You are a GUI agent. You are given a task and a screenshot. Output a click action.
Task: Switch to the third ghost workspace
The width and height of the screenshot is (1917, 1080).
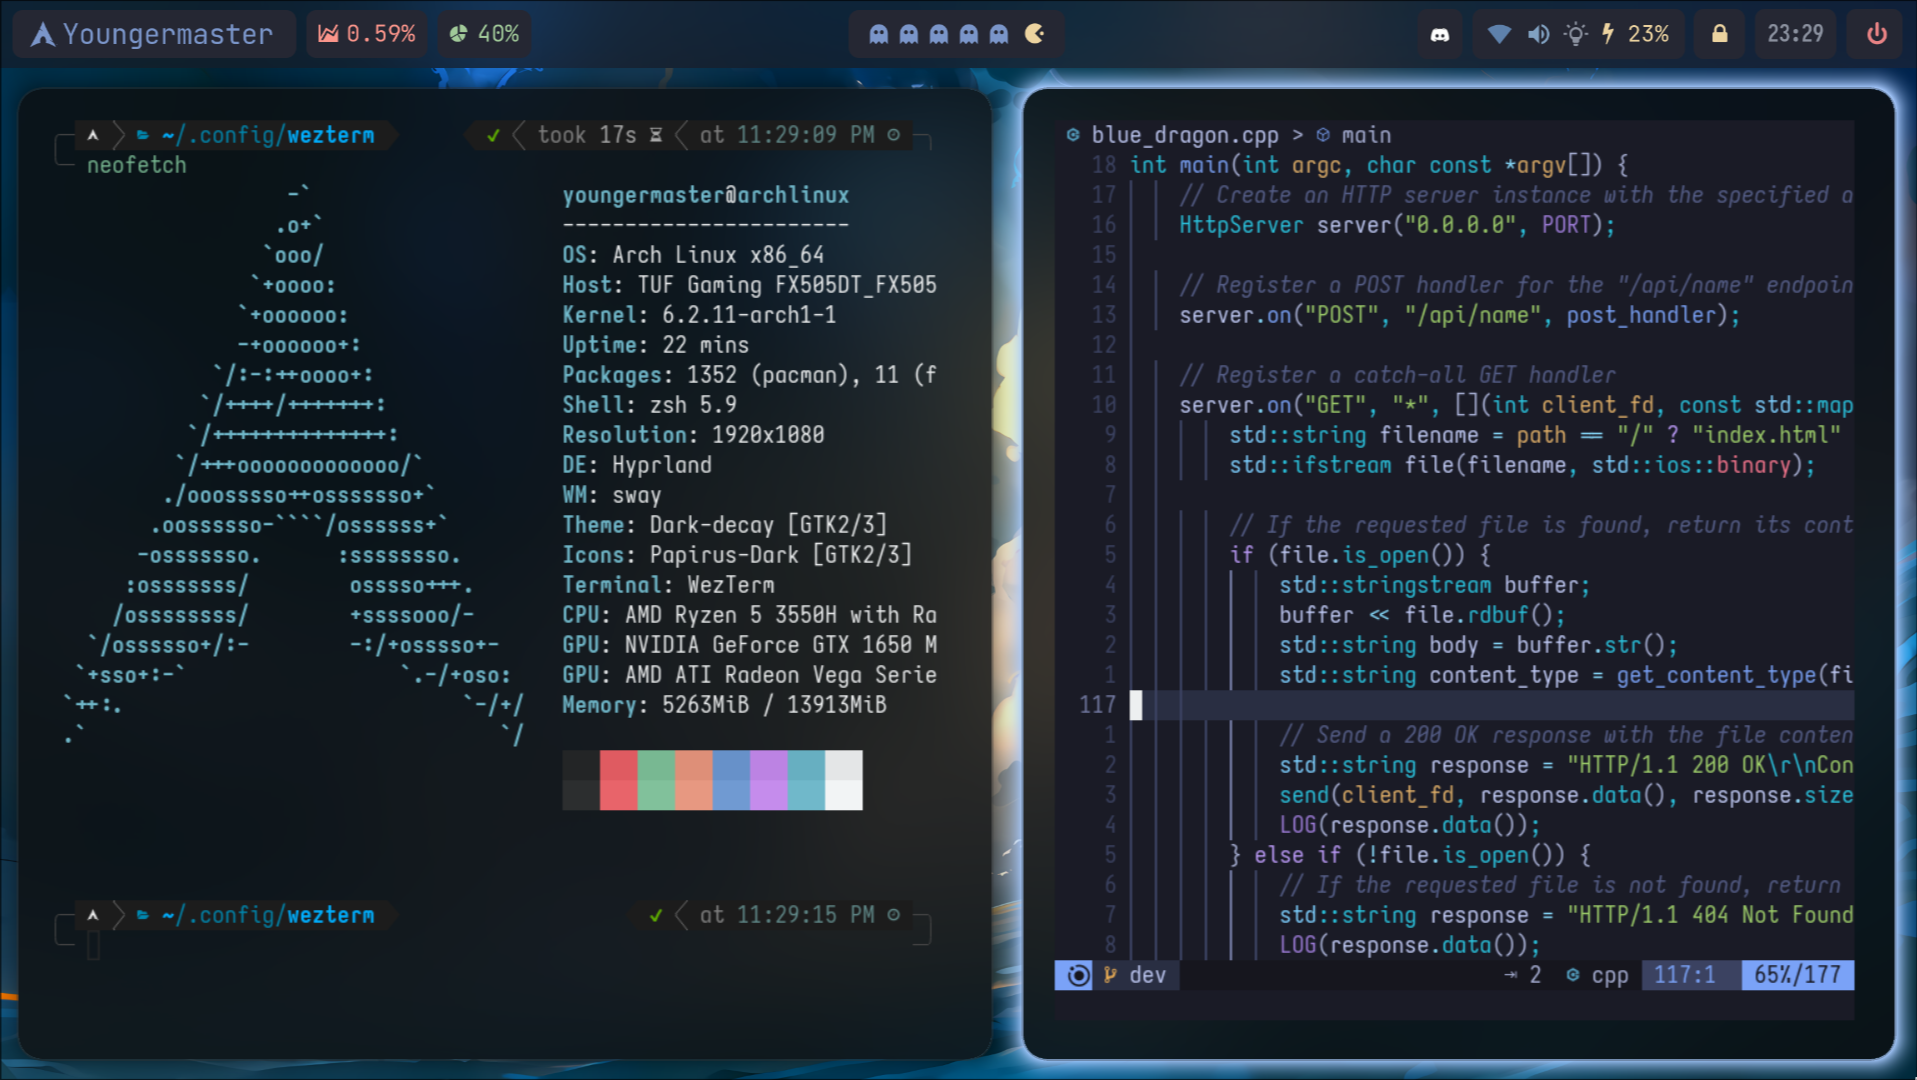tap(938, 35)
